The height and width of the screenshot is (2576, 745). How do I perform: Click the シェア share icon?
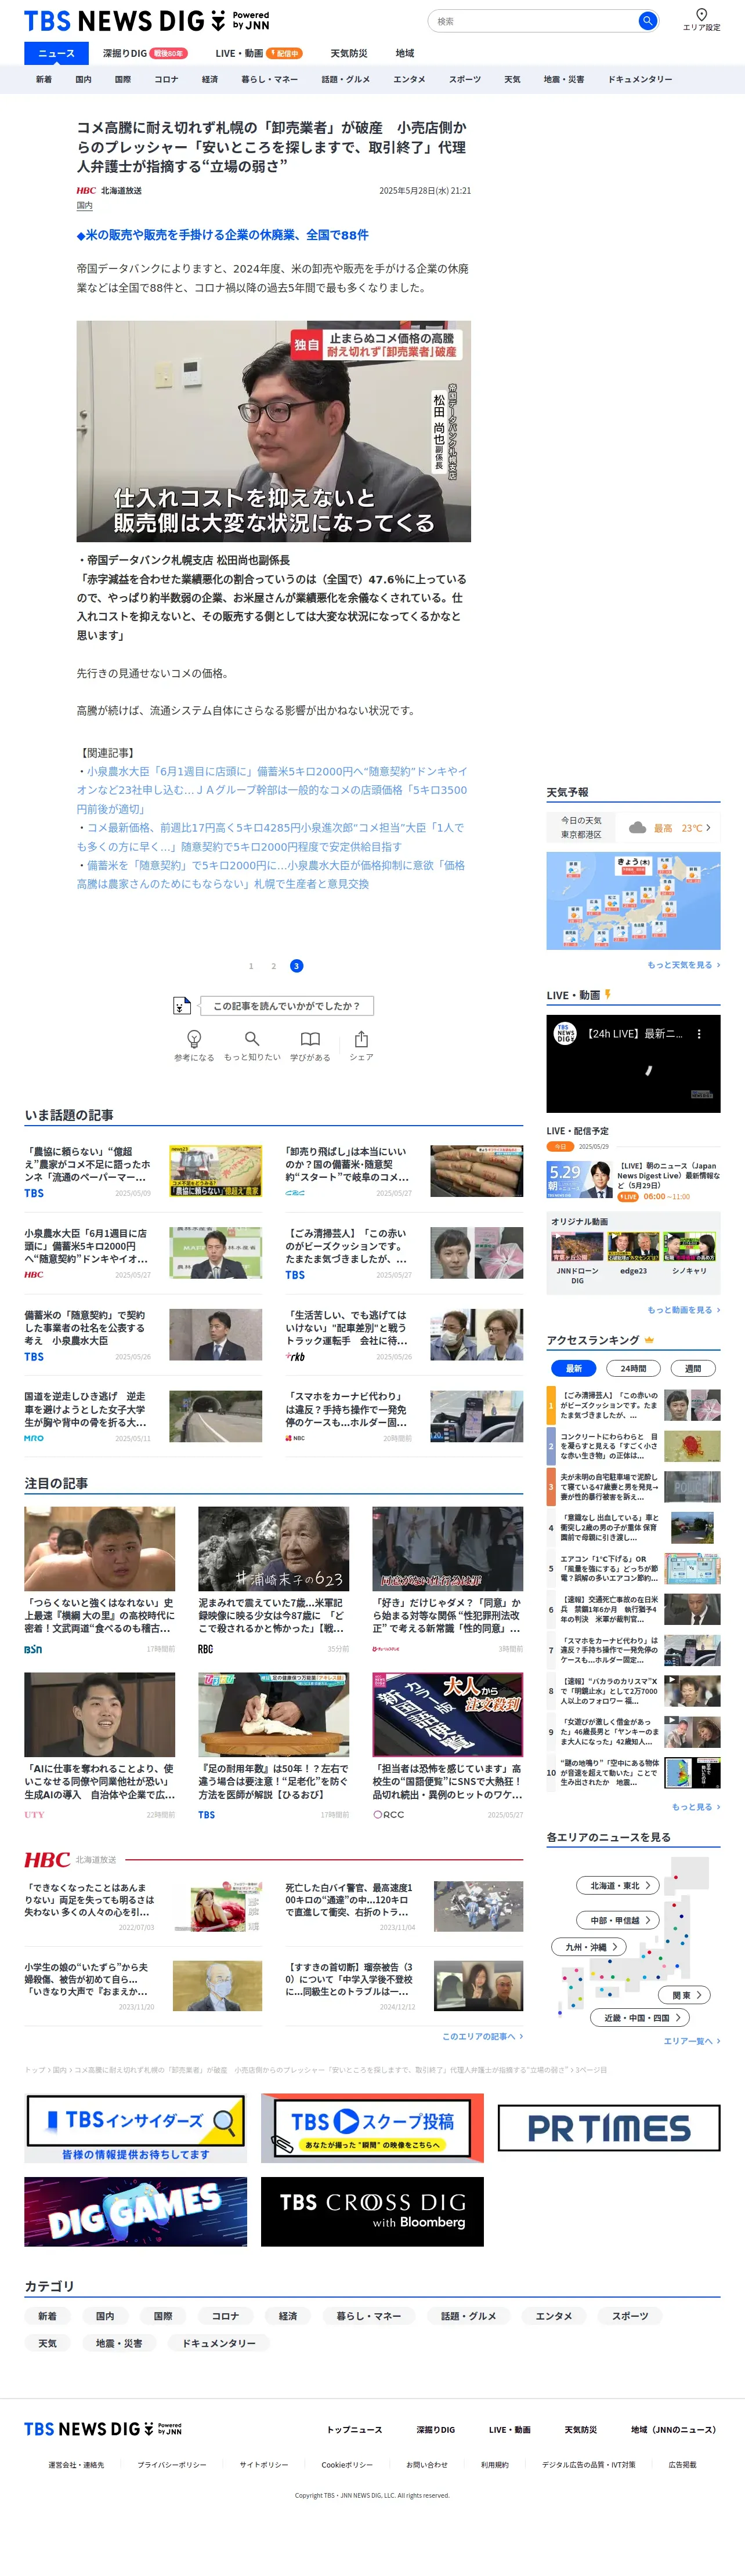[361, 1039]
